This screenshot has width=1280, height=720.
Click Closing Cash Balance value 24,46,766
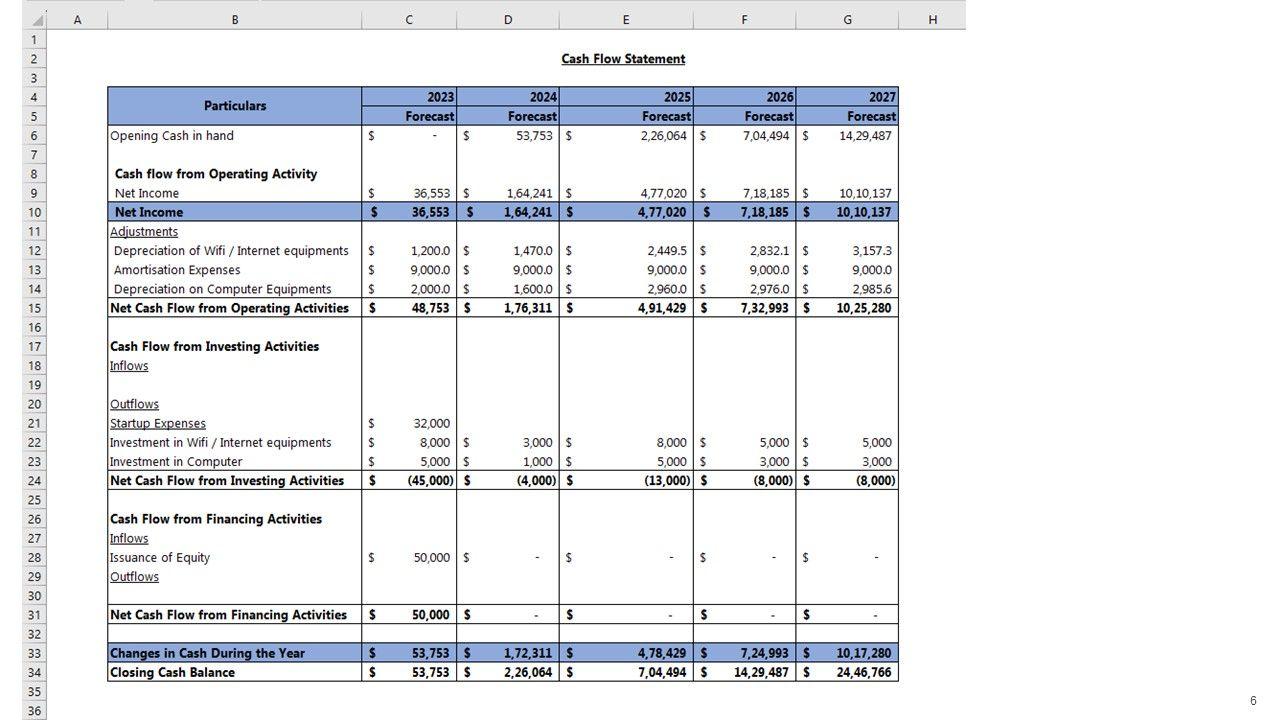pyautogui.click(x=864, y=673)
